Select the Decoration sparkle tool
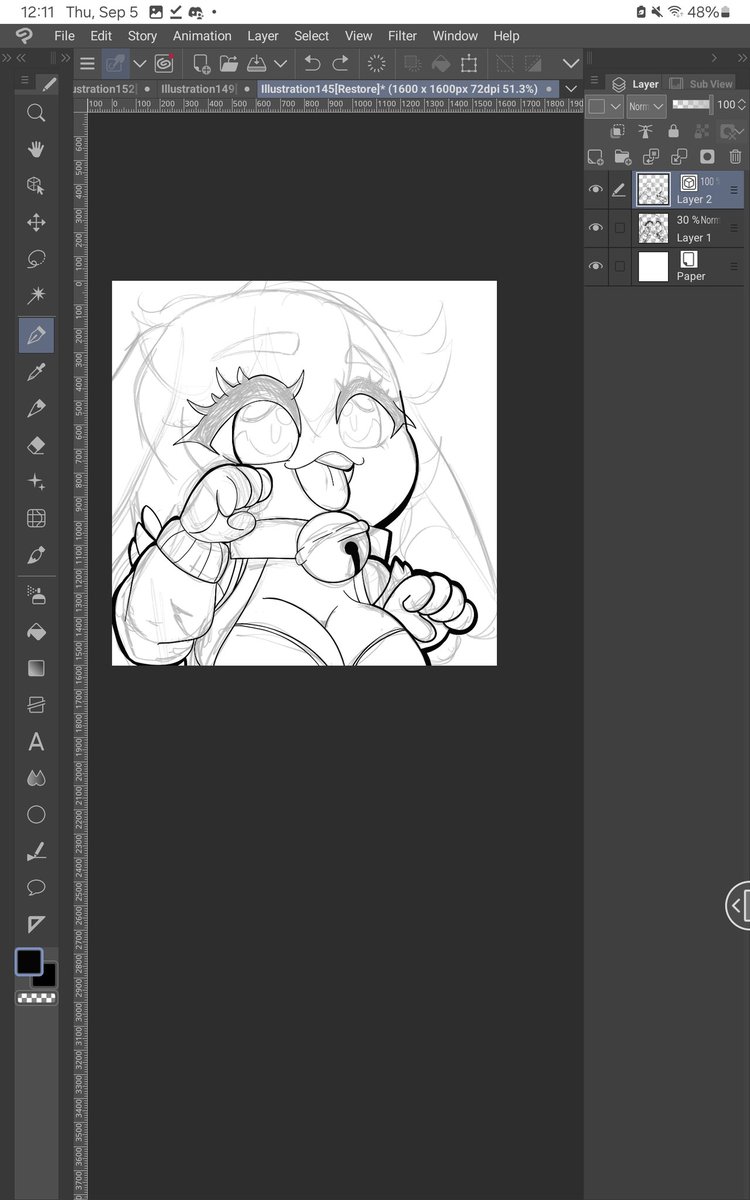 click(x=36, y=482)
